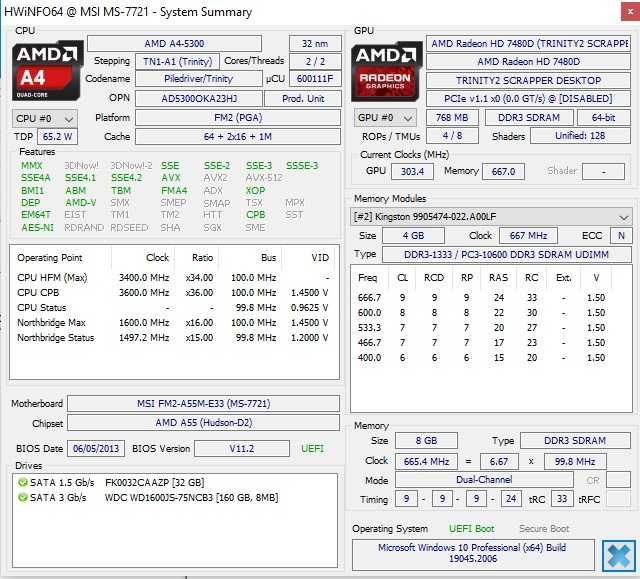Click the ECC value N field

621,236
